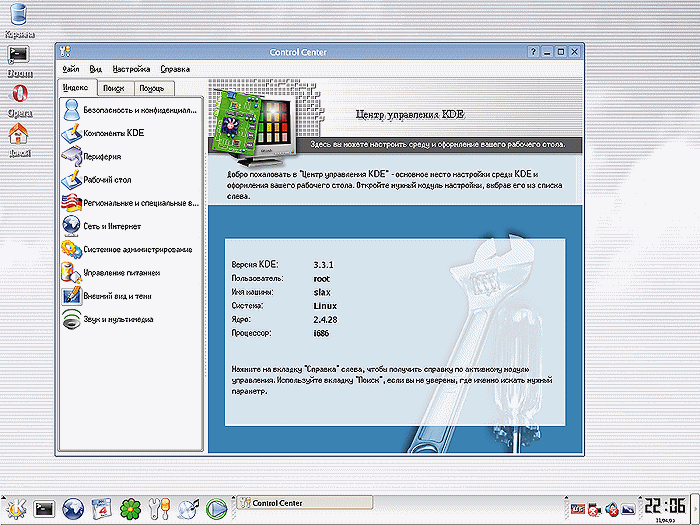
Task: Select Безопасность и конфиденциальность entry text
Action: tap(140, 110)
